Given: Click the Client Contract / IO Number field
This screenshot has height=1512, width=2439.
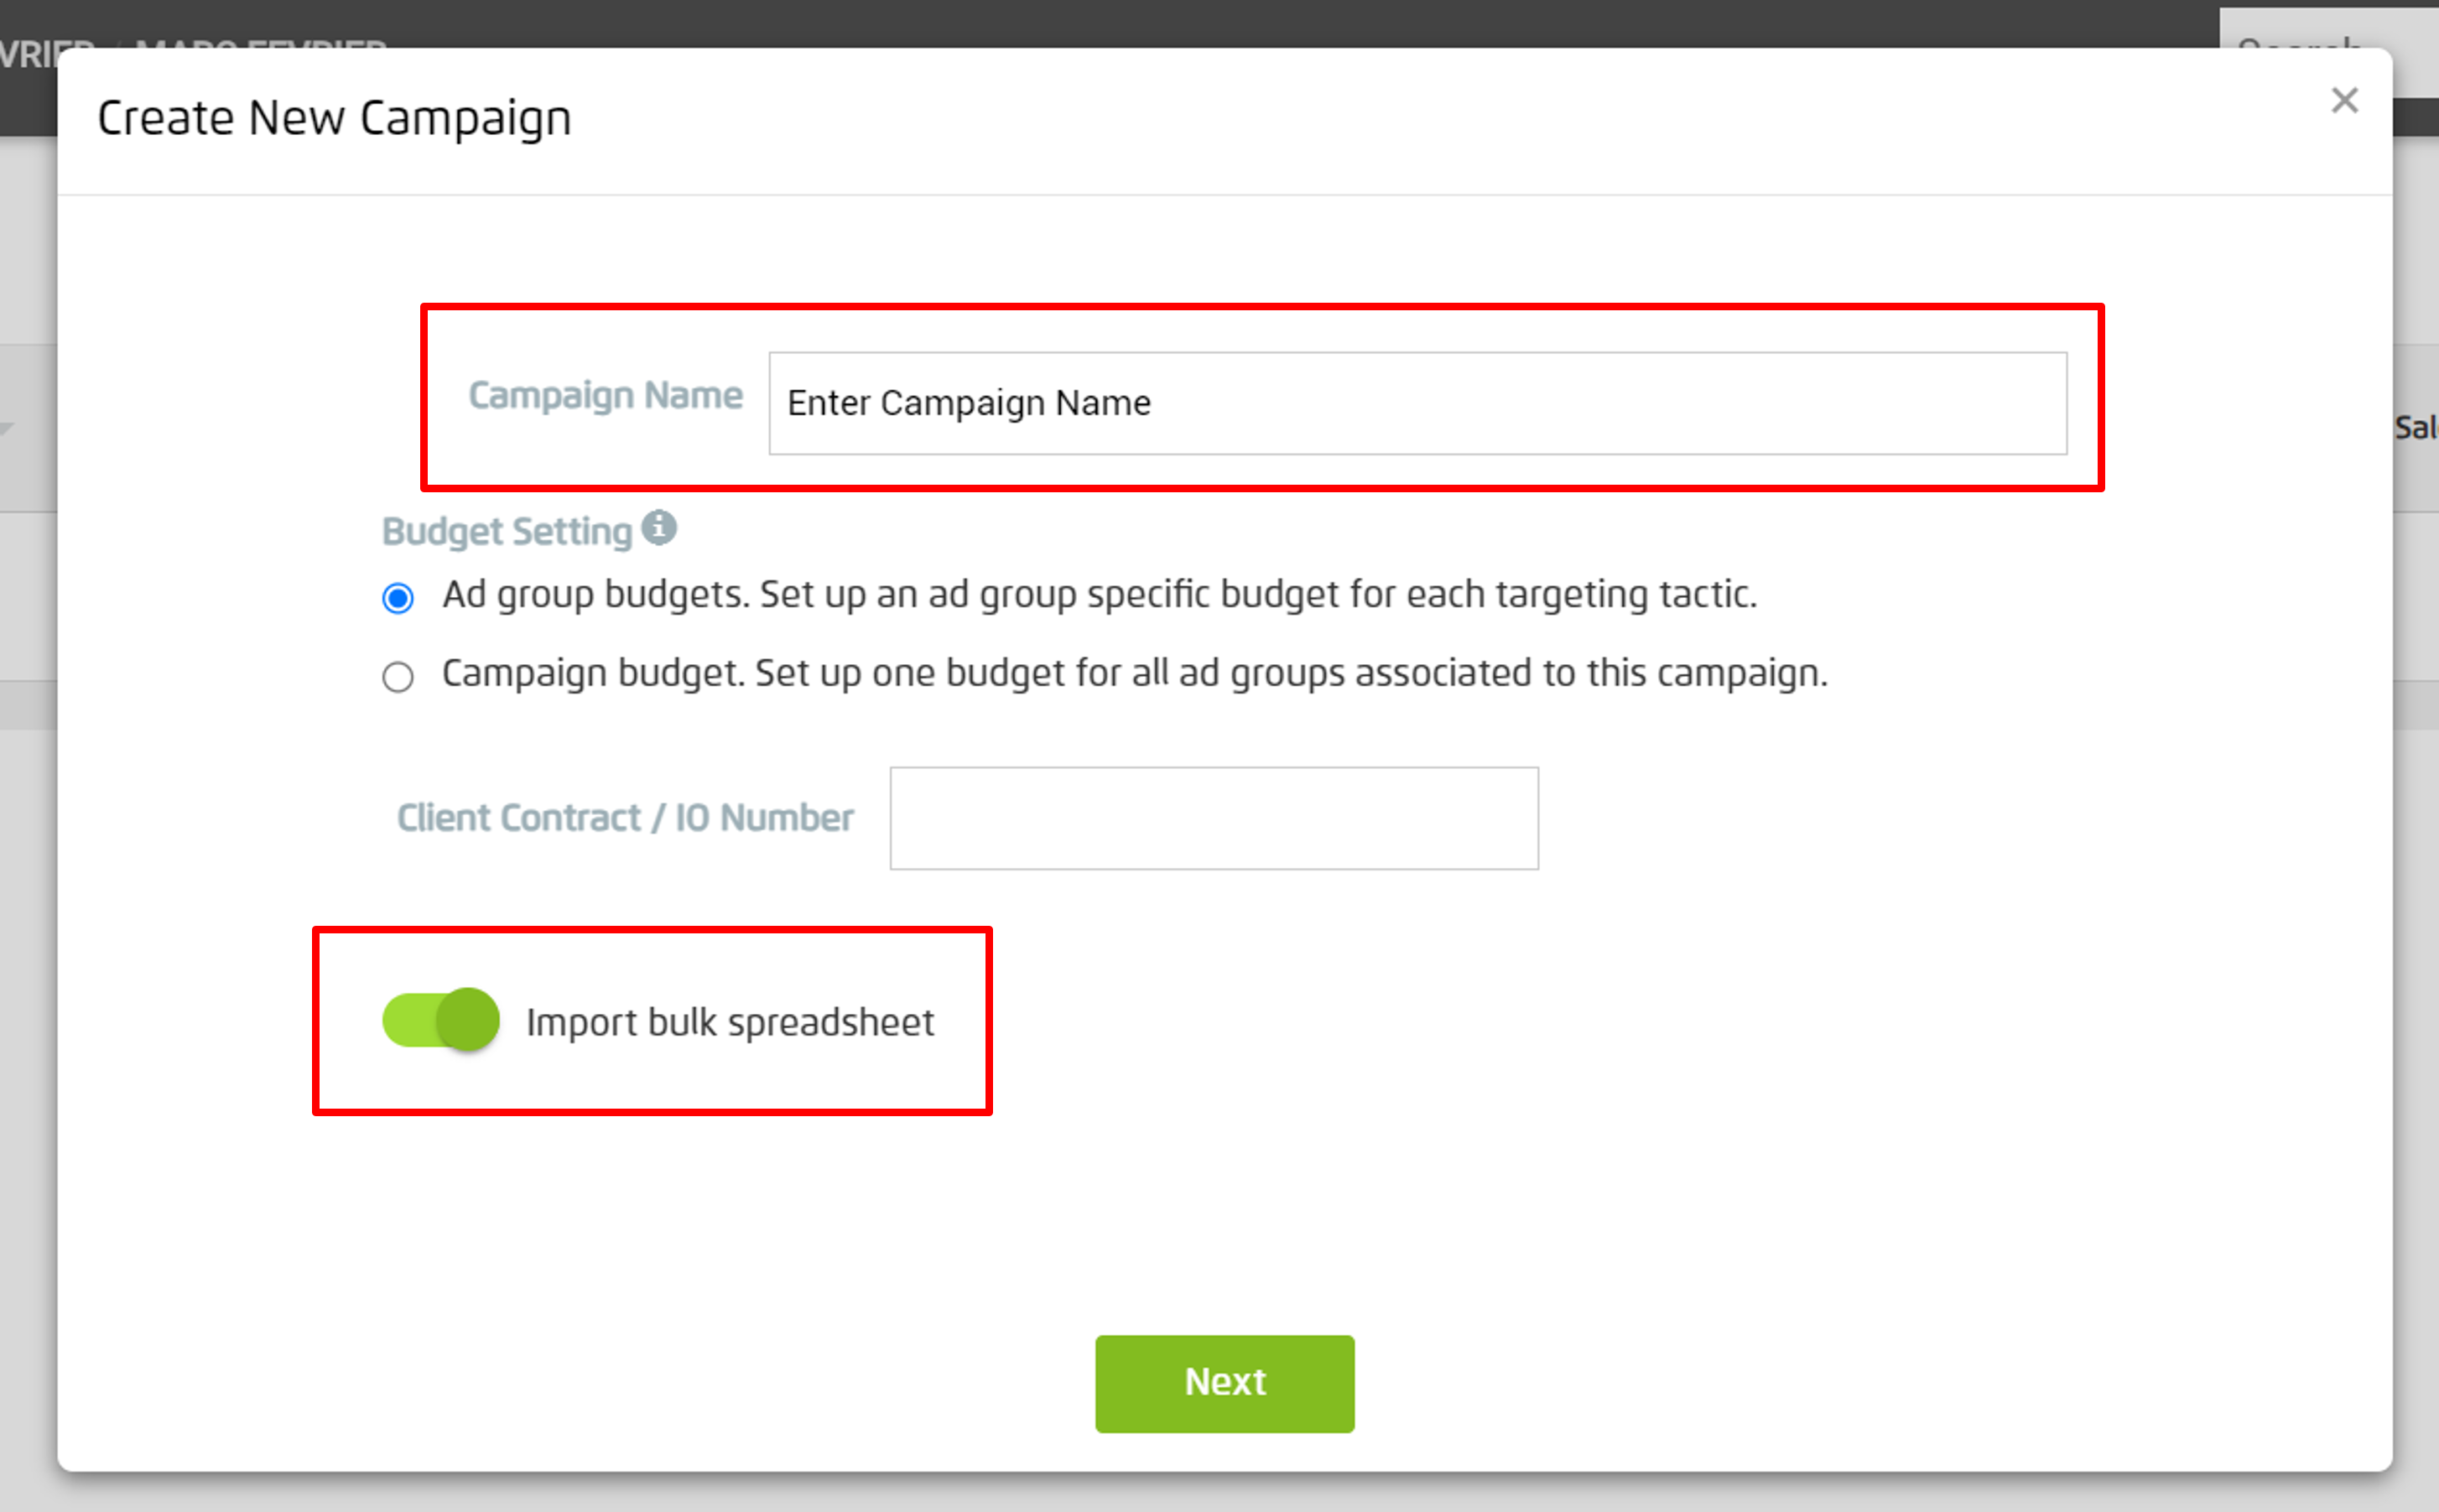Looking at the screenshot, I should pos(1212,818).
